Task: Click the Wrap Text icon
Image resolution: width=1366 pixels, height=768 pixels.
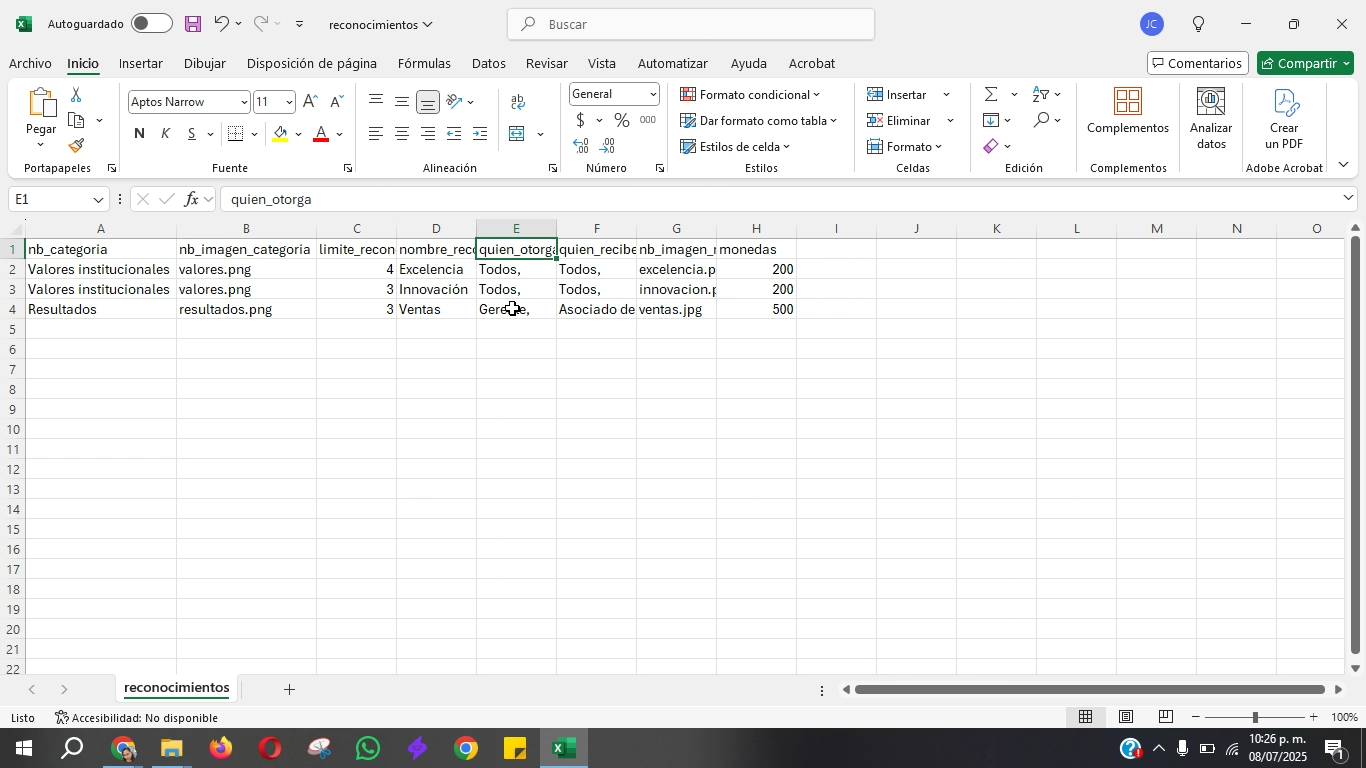Action: 518,102
